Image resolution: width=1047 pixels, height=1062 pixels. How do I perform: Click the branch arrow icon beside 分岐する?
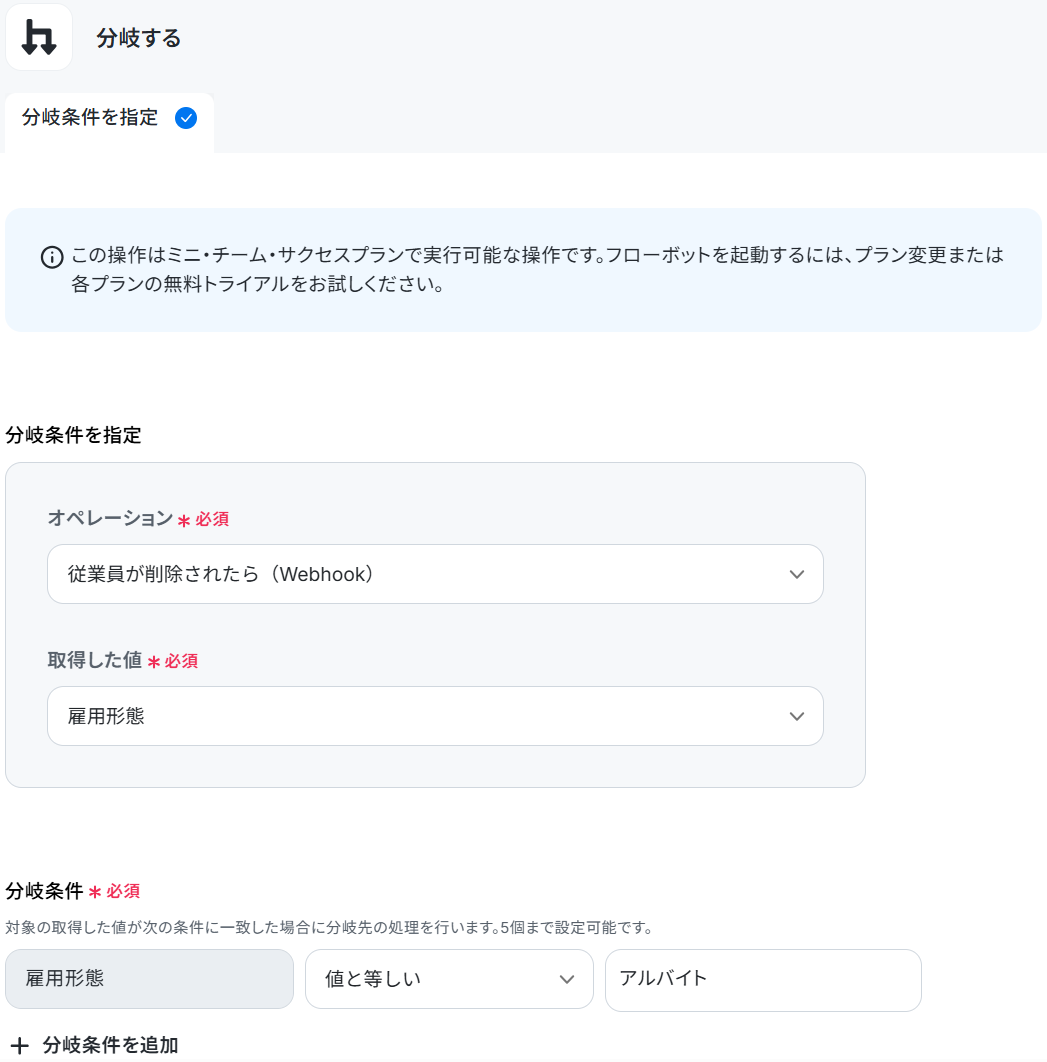(39, 37)
